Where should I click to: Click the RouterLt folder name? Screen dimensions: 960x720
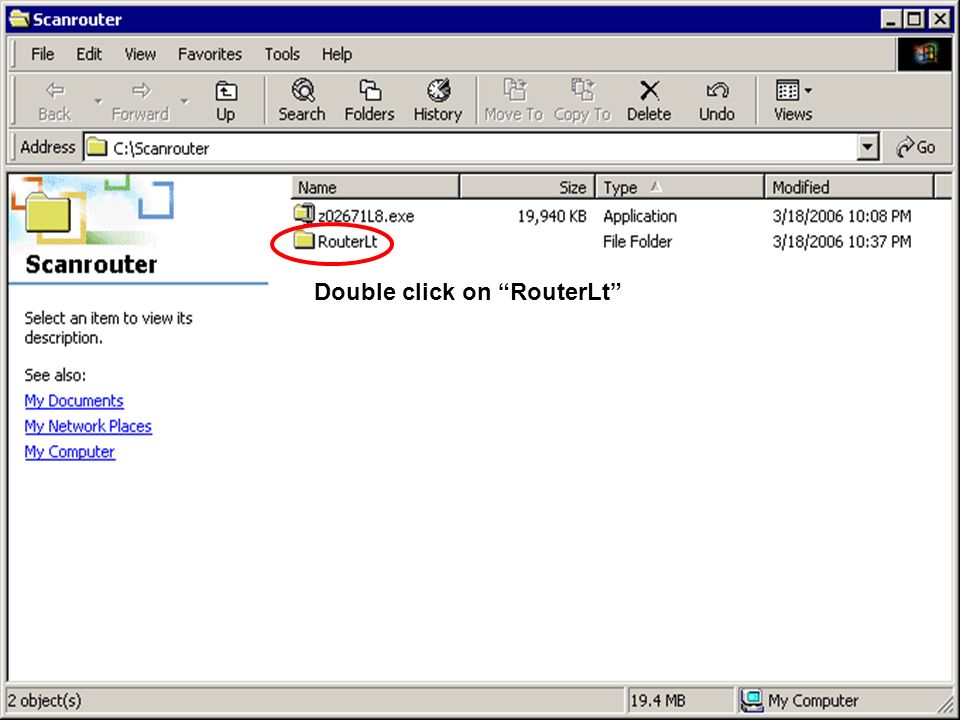348,242
